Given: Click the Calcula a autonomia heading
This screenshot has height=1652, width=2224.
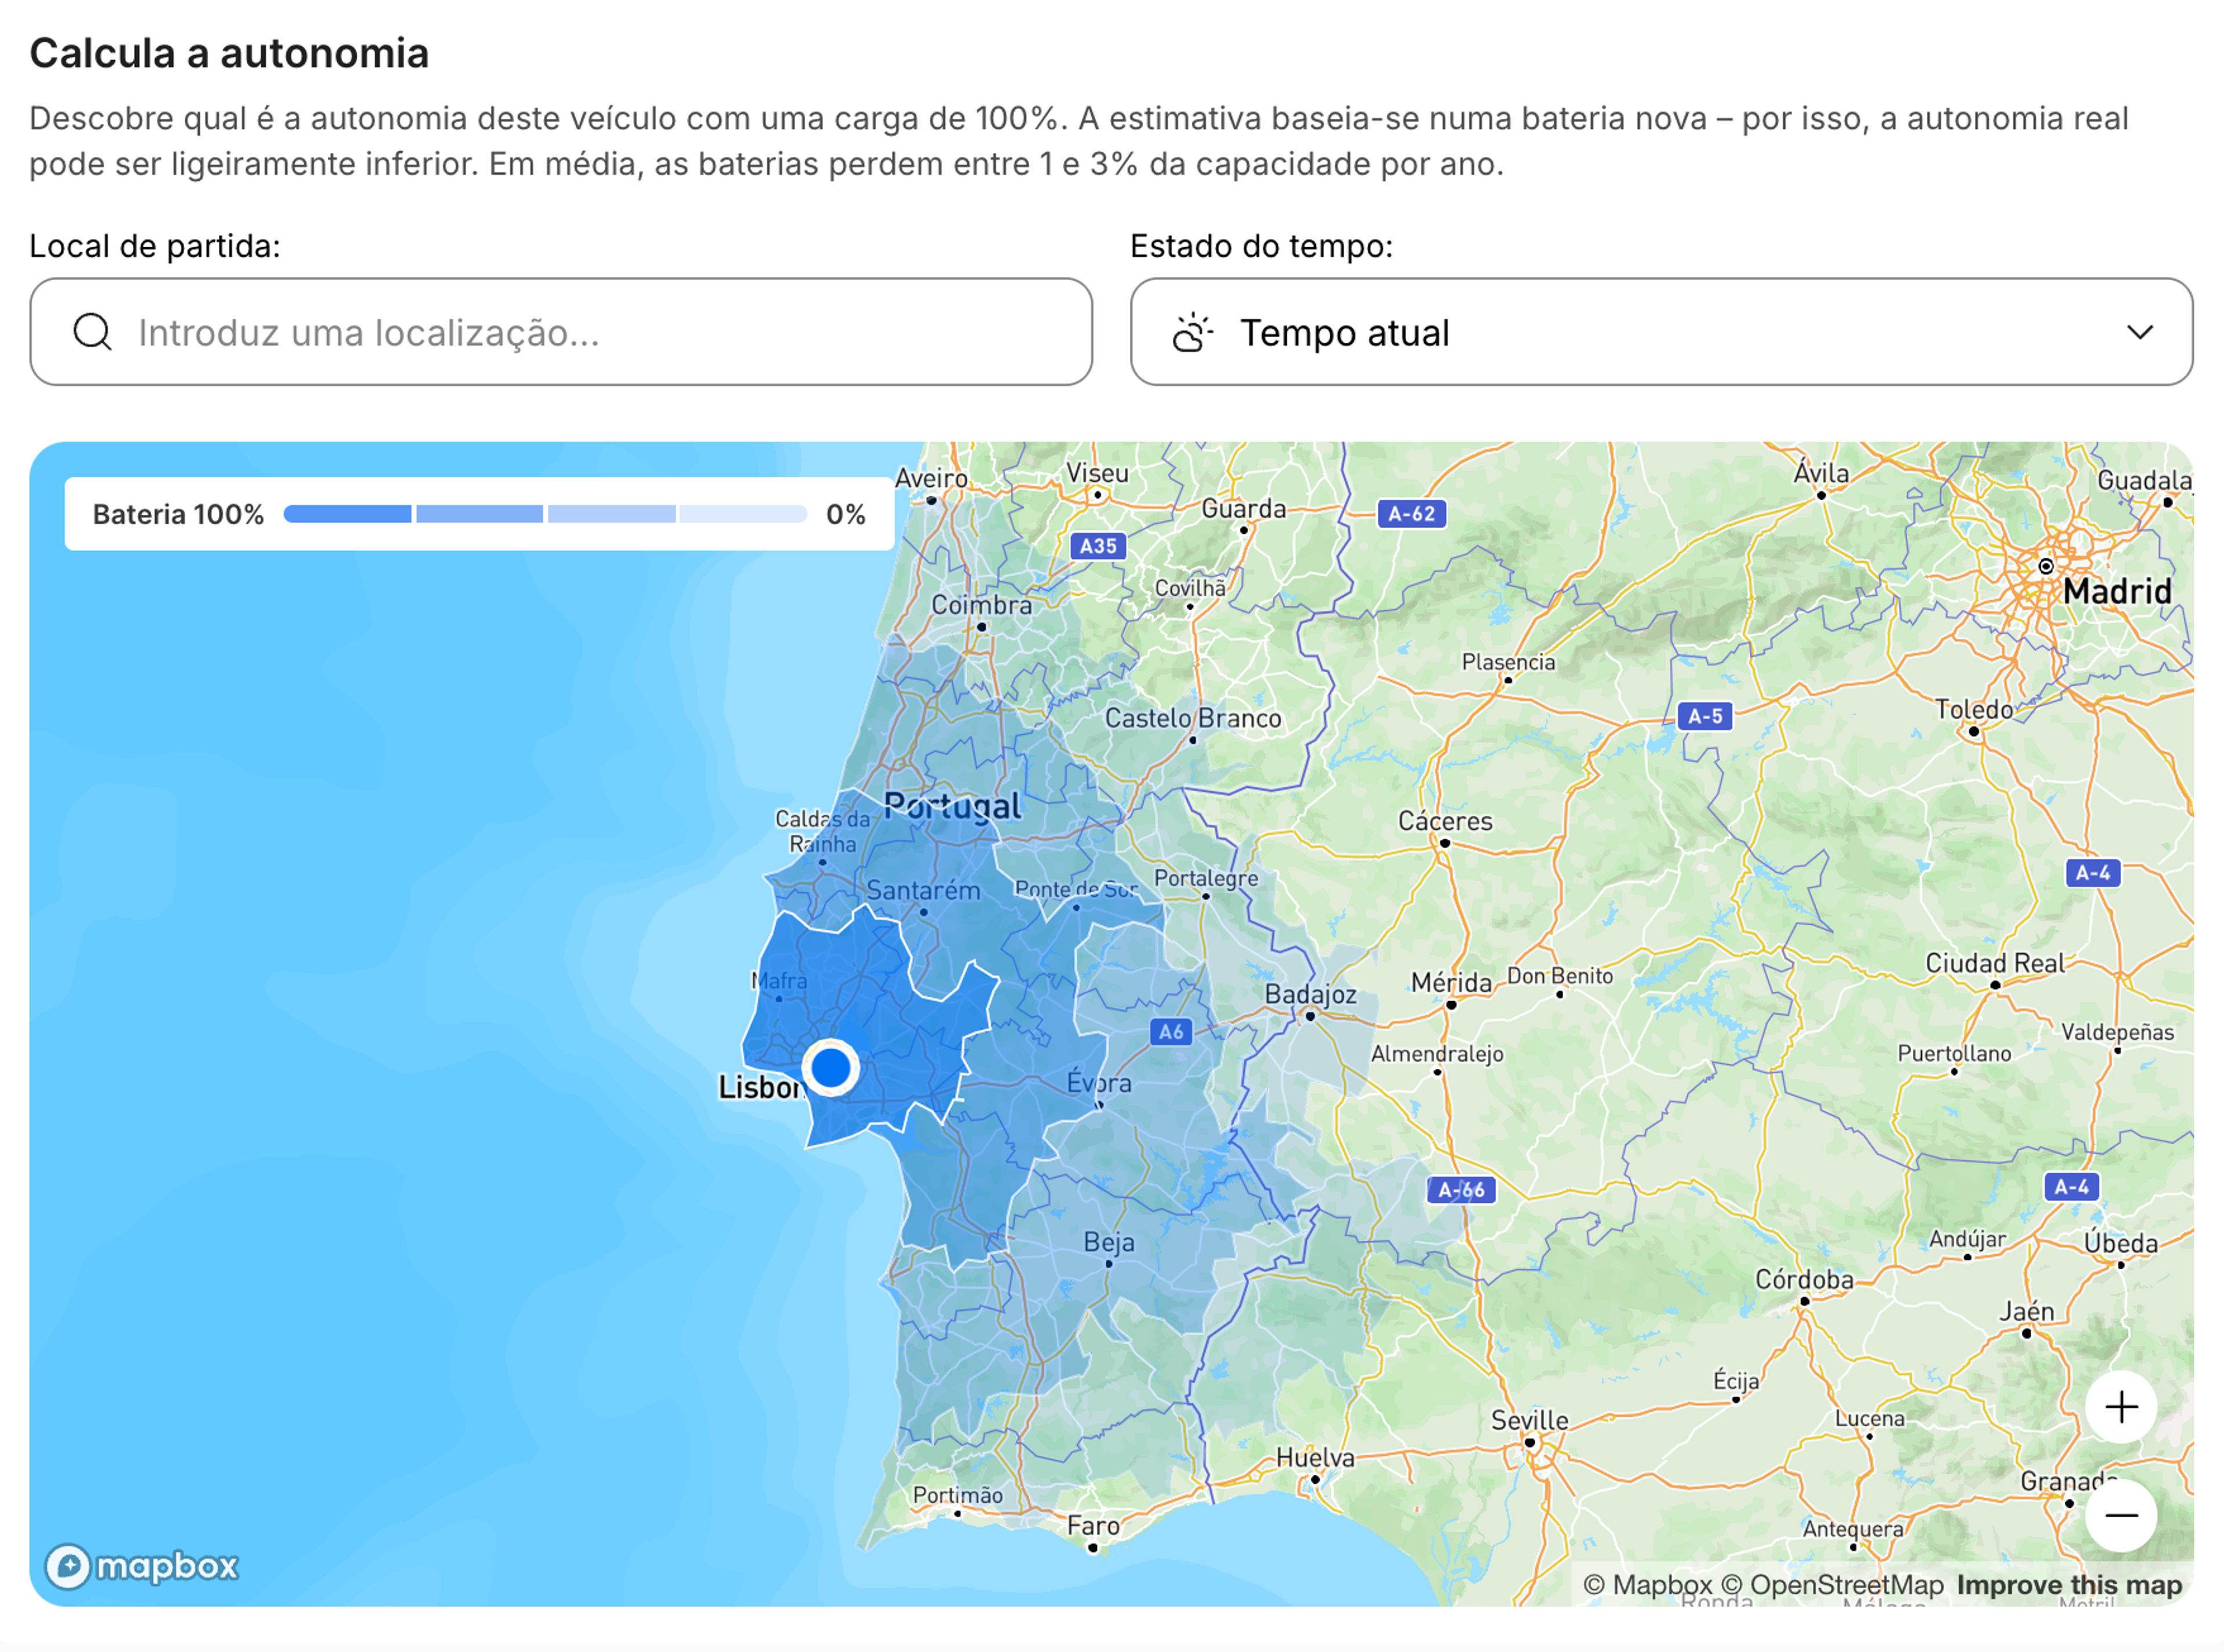Looking at the screenshot, I should coord(229,53).
